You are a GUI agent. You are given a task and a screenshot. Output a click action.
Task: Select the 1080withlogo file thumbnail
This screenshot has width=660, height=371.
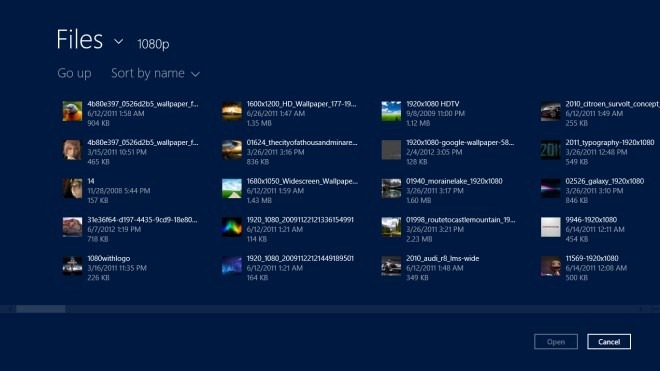72,266
